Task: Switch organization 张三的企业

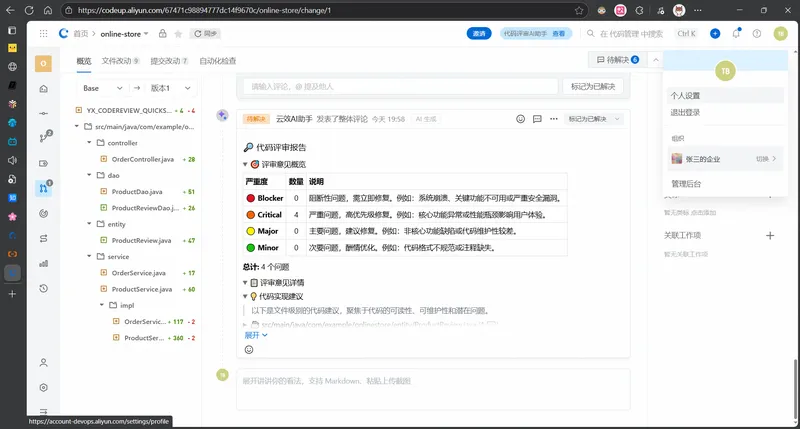Action: 725,159
